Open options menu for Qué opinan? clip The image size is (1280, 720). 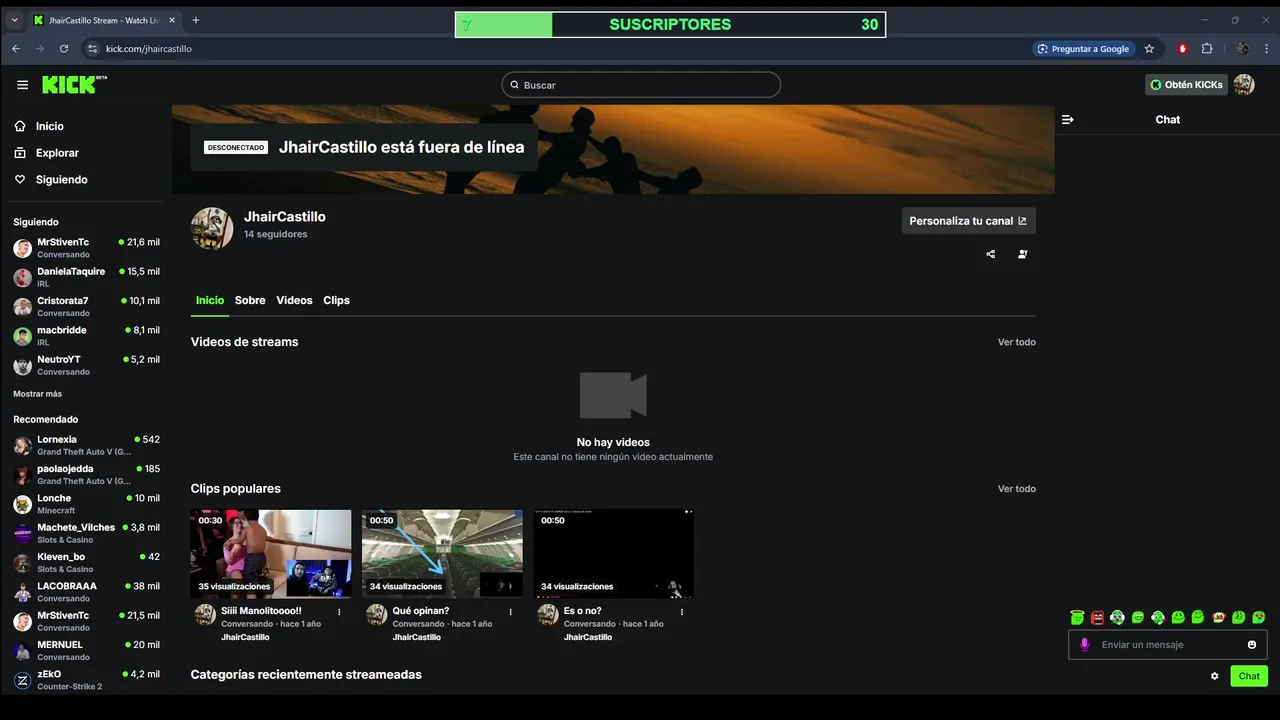click(511, 612)
